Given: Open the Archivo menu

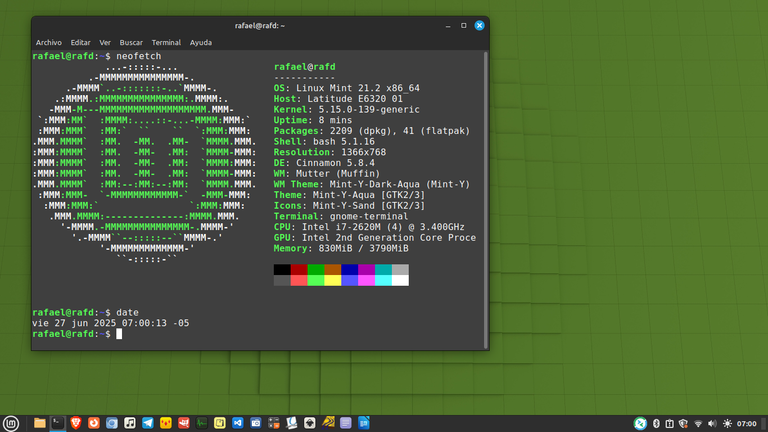Looking at the screenshot, I should point(48,43).
